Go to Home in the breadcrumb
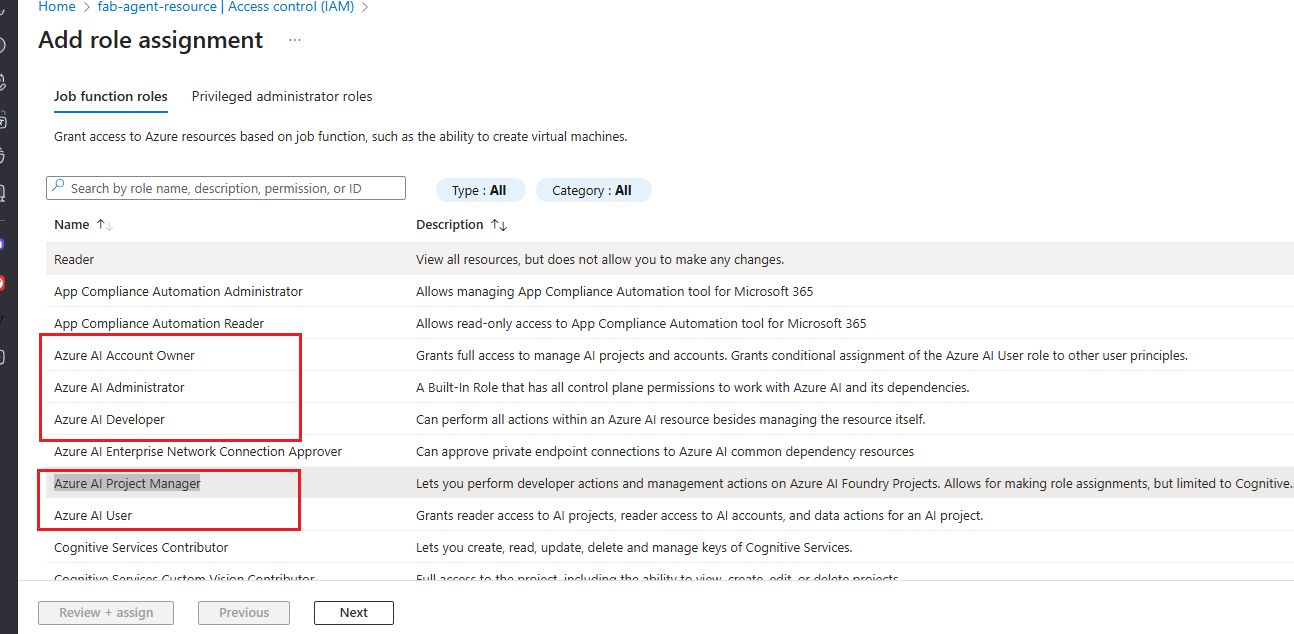 pos(57,7)
